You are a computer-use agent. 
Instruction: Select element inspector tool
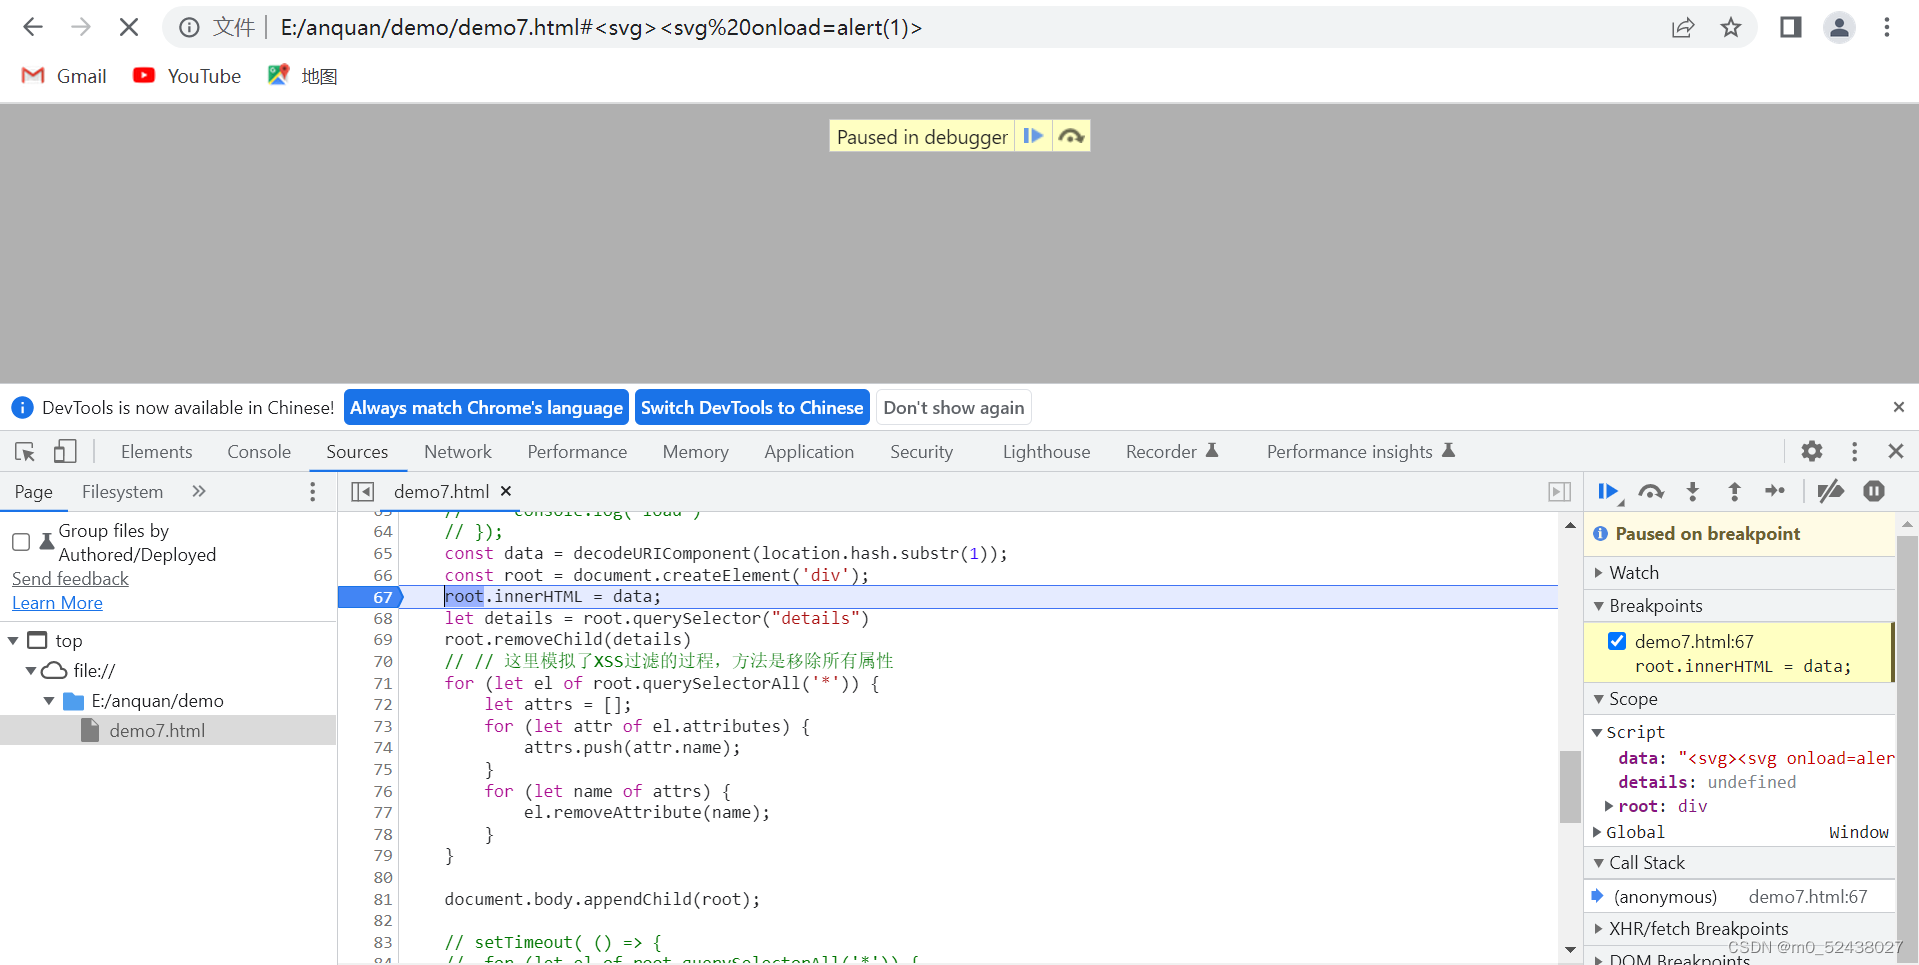coord(25,452)
